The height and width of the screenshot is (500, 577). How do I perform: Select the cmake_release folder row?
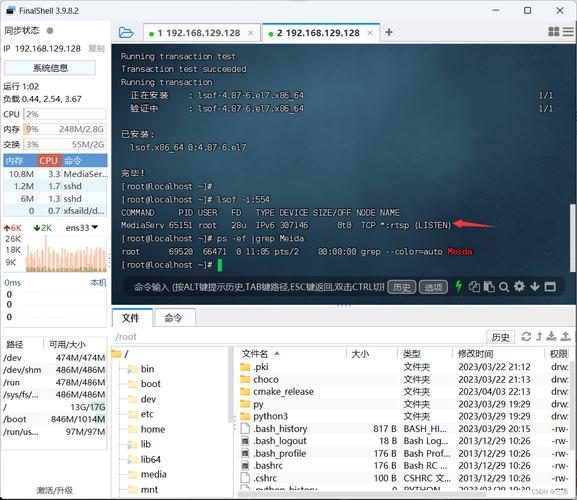(x=404, y=391)
